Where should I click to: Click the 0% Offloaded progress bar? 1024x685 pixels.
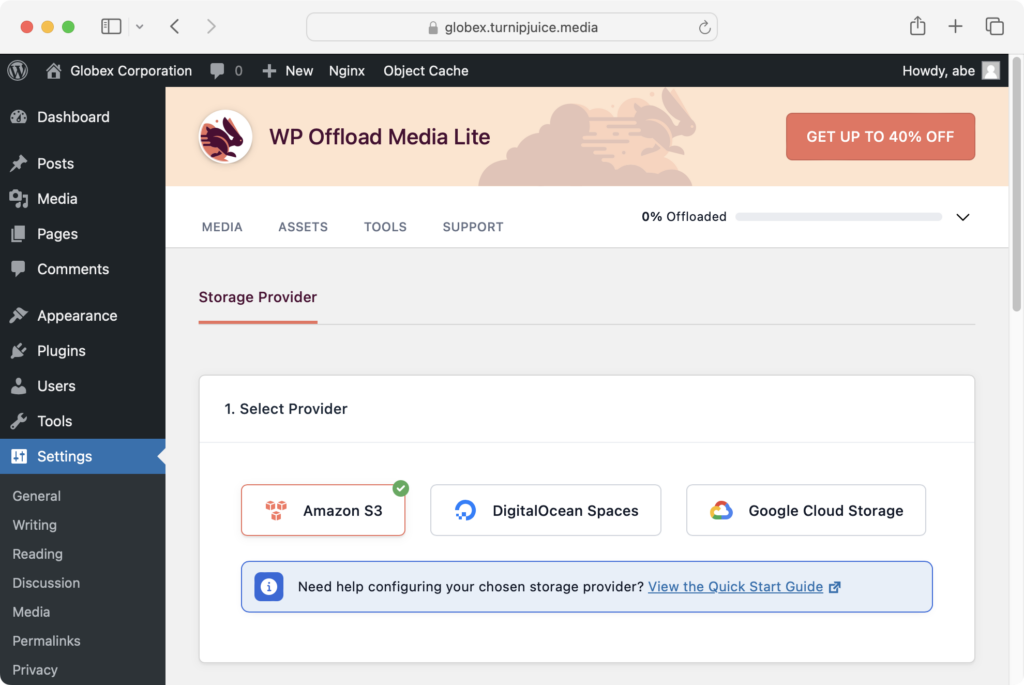[838, 216]
